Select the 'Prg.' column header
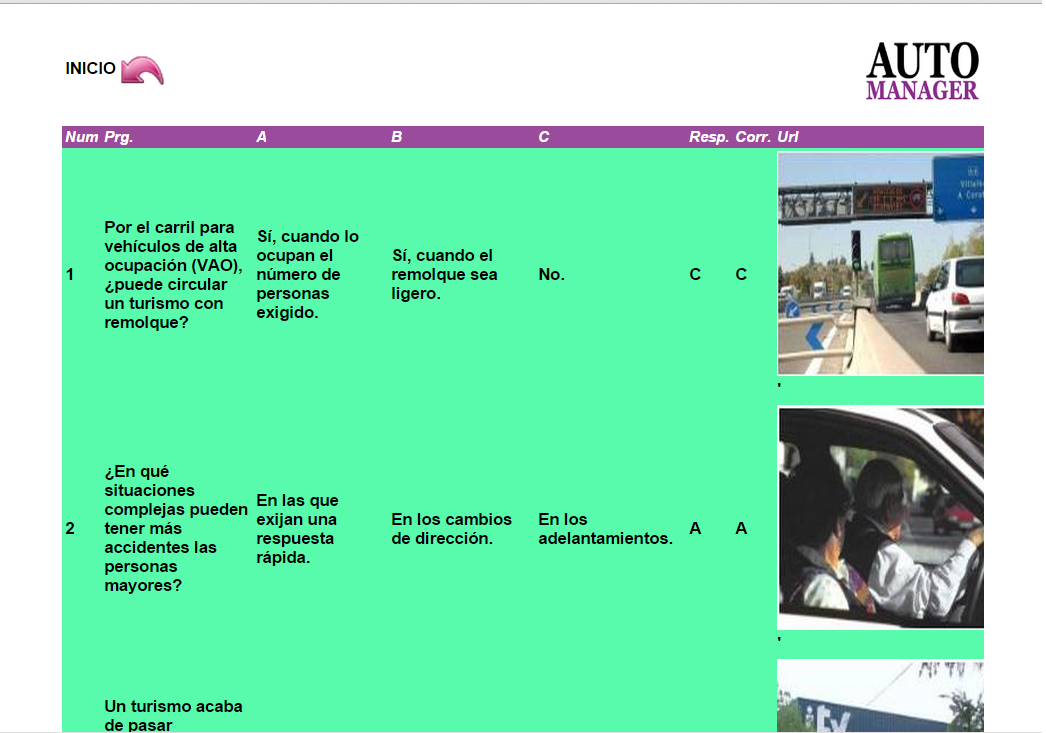The width and height of the screenshot is (1046, 733). [119, 137]
